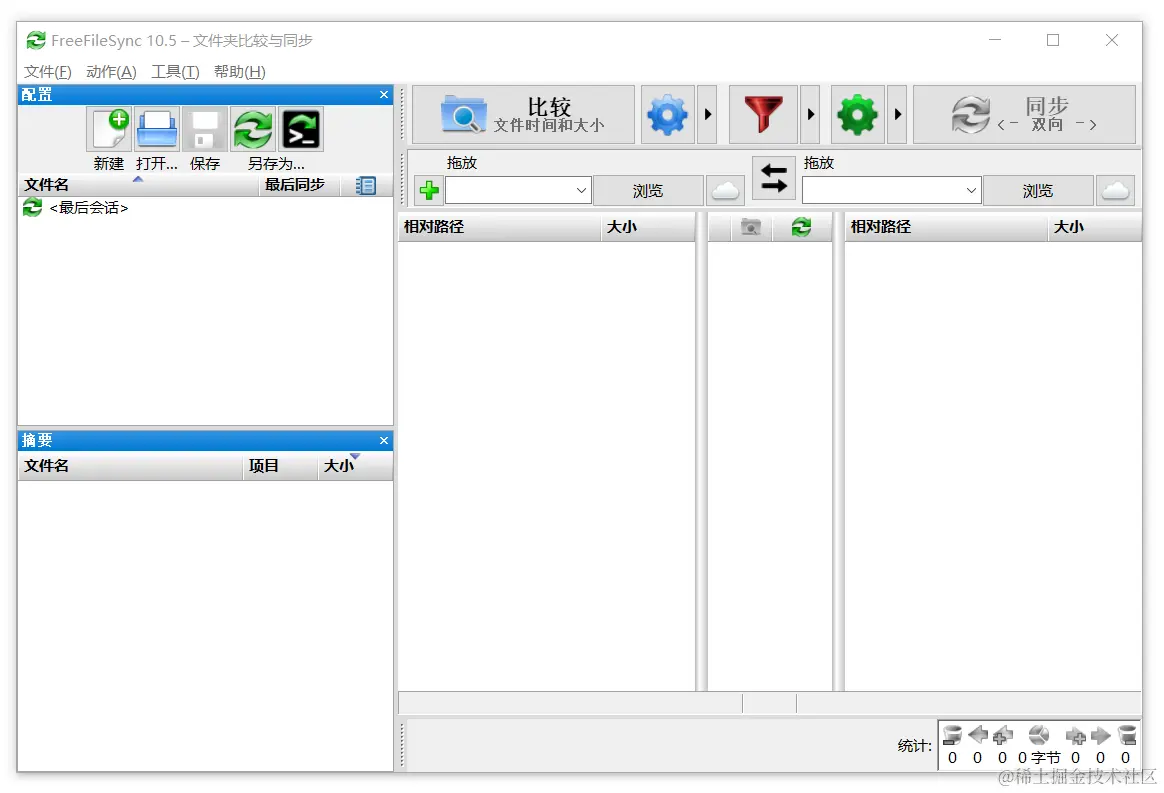Click the middle column green sync action icon
Screen dimensions: 1164x793
click(x=801, y=227)
